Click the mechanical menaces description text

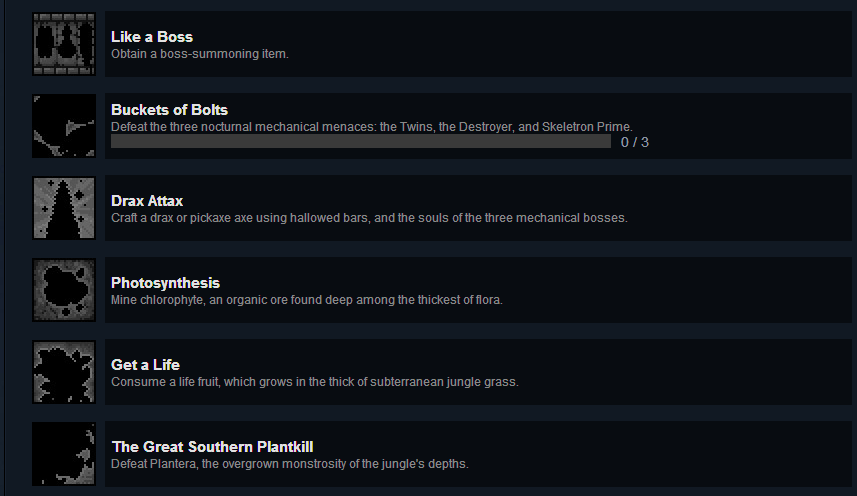tap(371, 127)
